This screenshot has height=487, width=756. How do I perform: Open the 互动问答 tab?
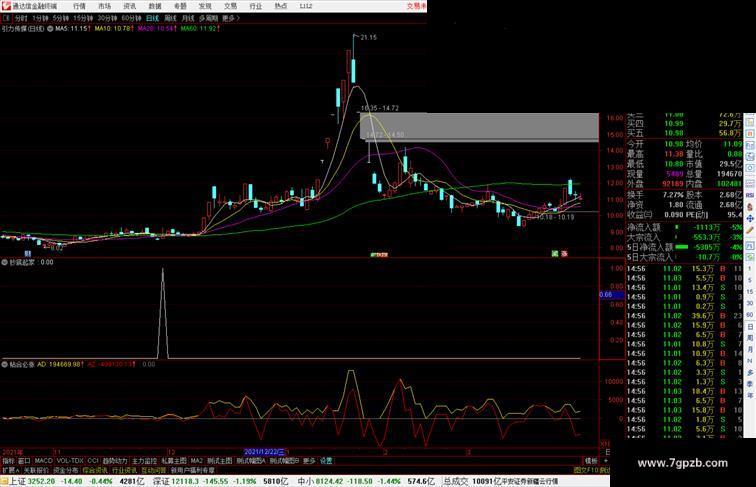tap(154, 470)
